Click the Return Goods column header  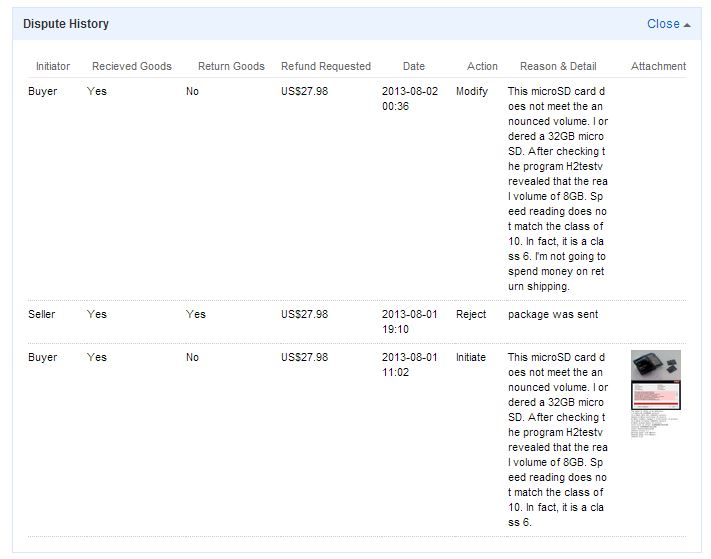coord(231,66)
